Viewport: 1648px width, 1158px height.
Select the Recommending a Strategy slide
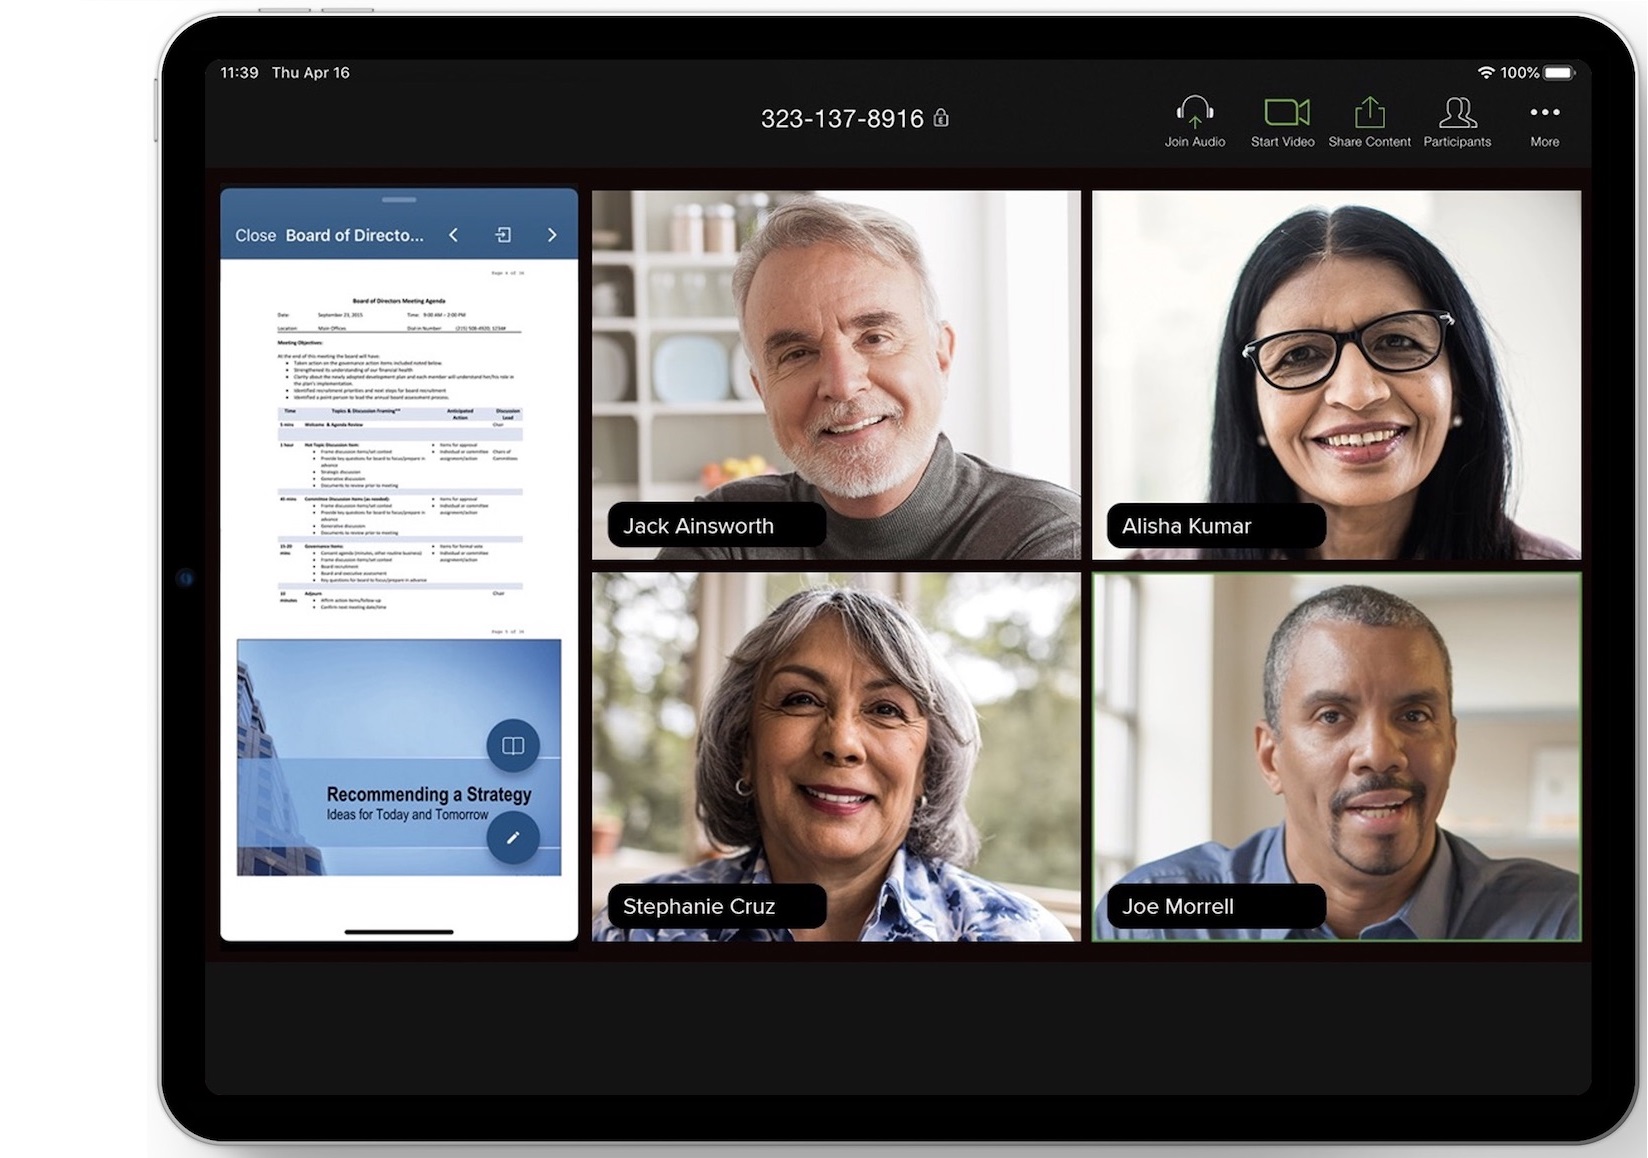[x=380, y=760]
